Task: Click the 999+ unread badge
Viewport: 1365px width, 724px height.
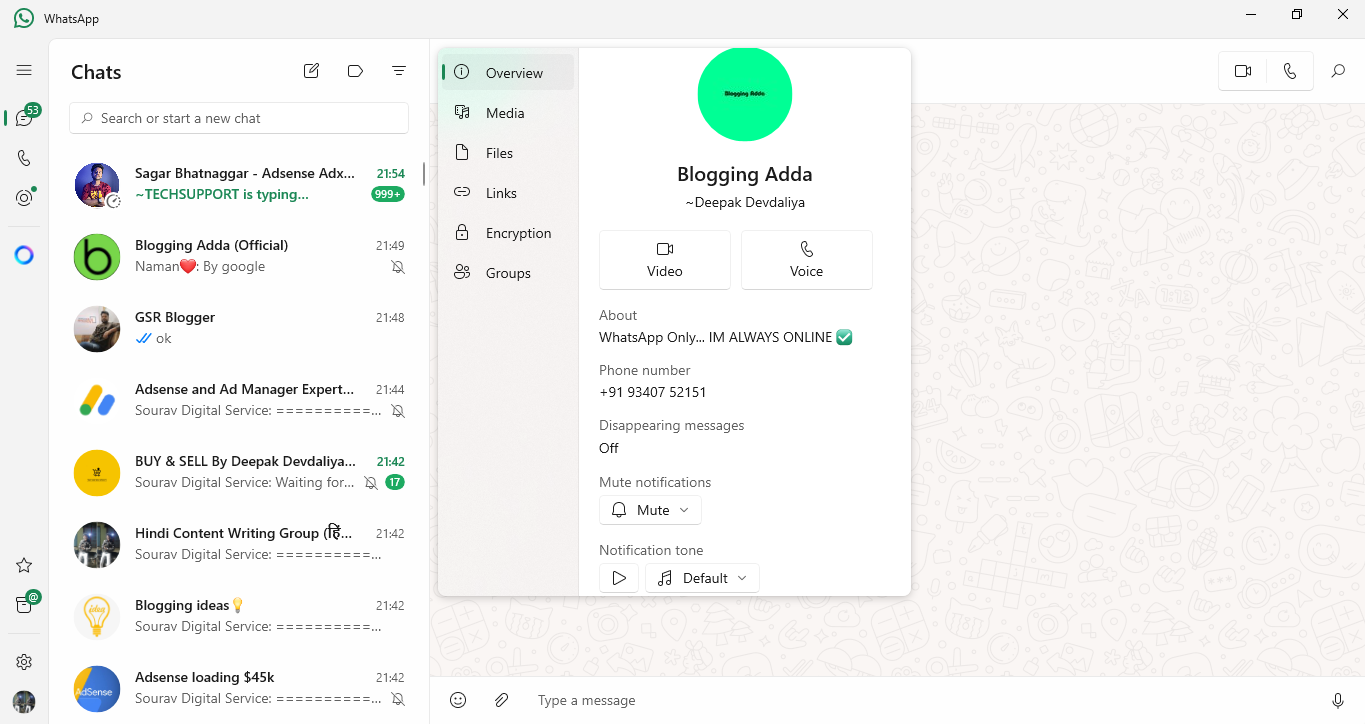Action: 388,194
